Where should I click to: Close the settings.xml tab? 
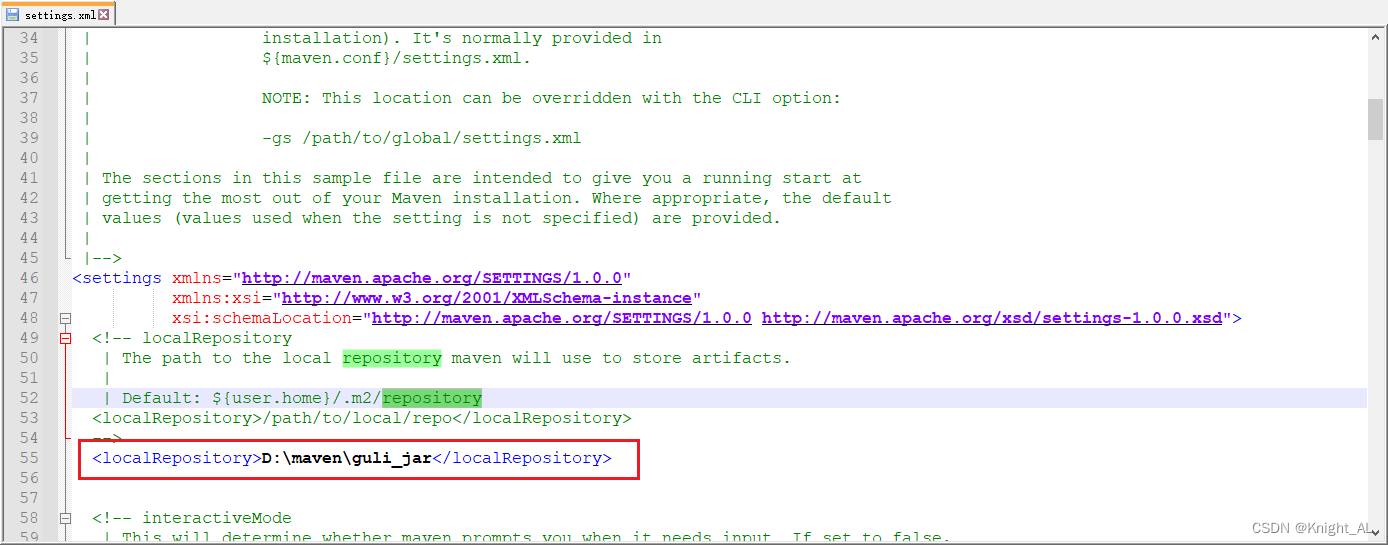point(104,14)
